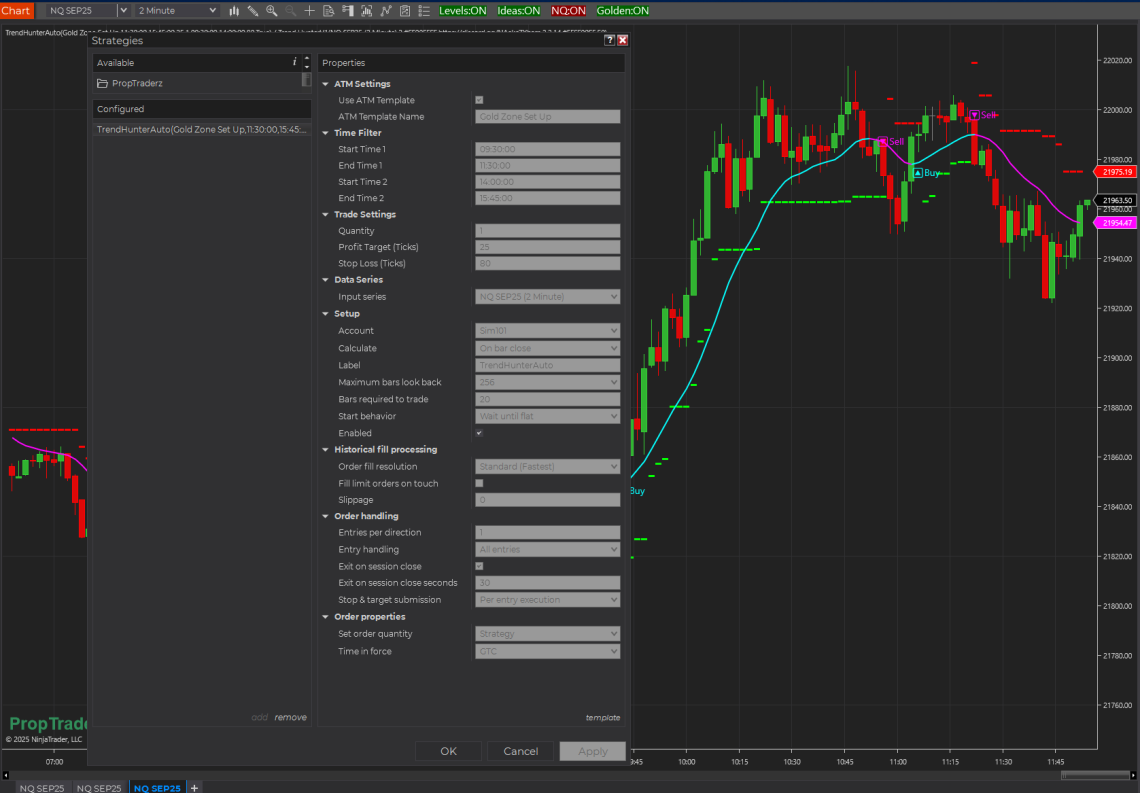Click the greyed zoom out magnifier icon

291,11
